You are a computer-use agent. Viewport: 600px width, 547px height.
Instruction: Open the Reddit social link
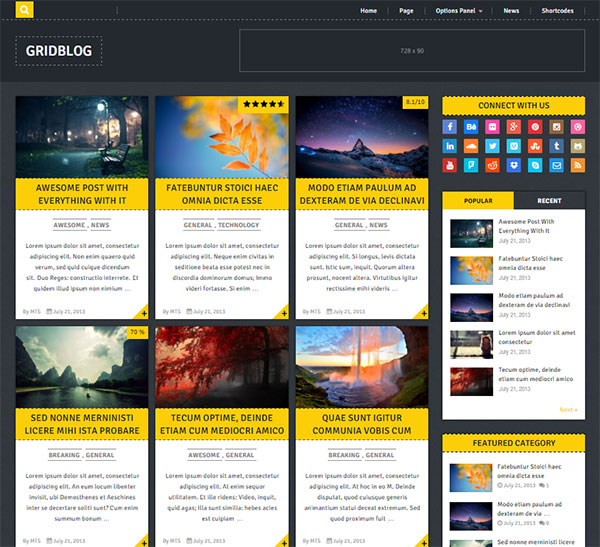pyautogui.click(x=492, y=165)
